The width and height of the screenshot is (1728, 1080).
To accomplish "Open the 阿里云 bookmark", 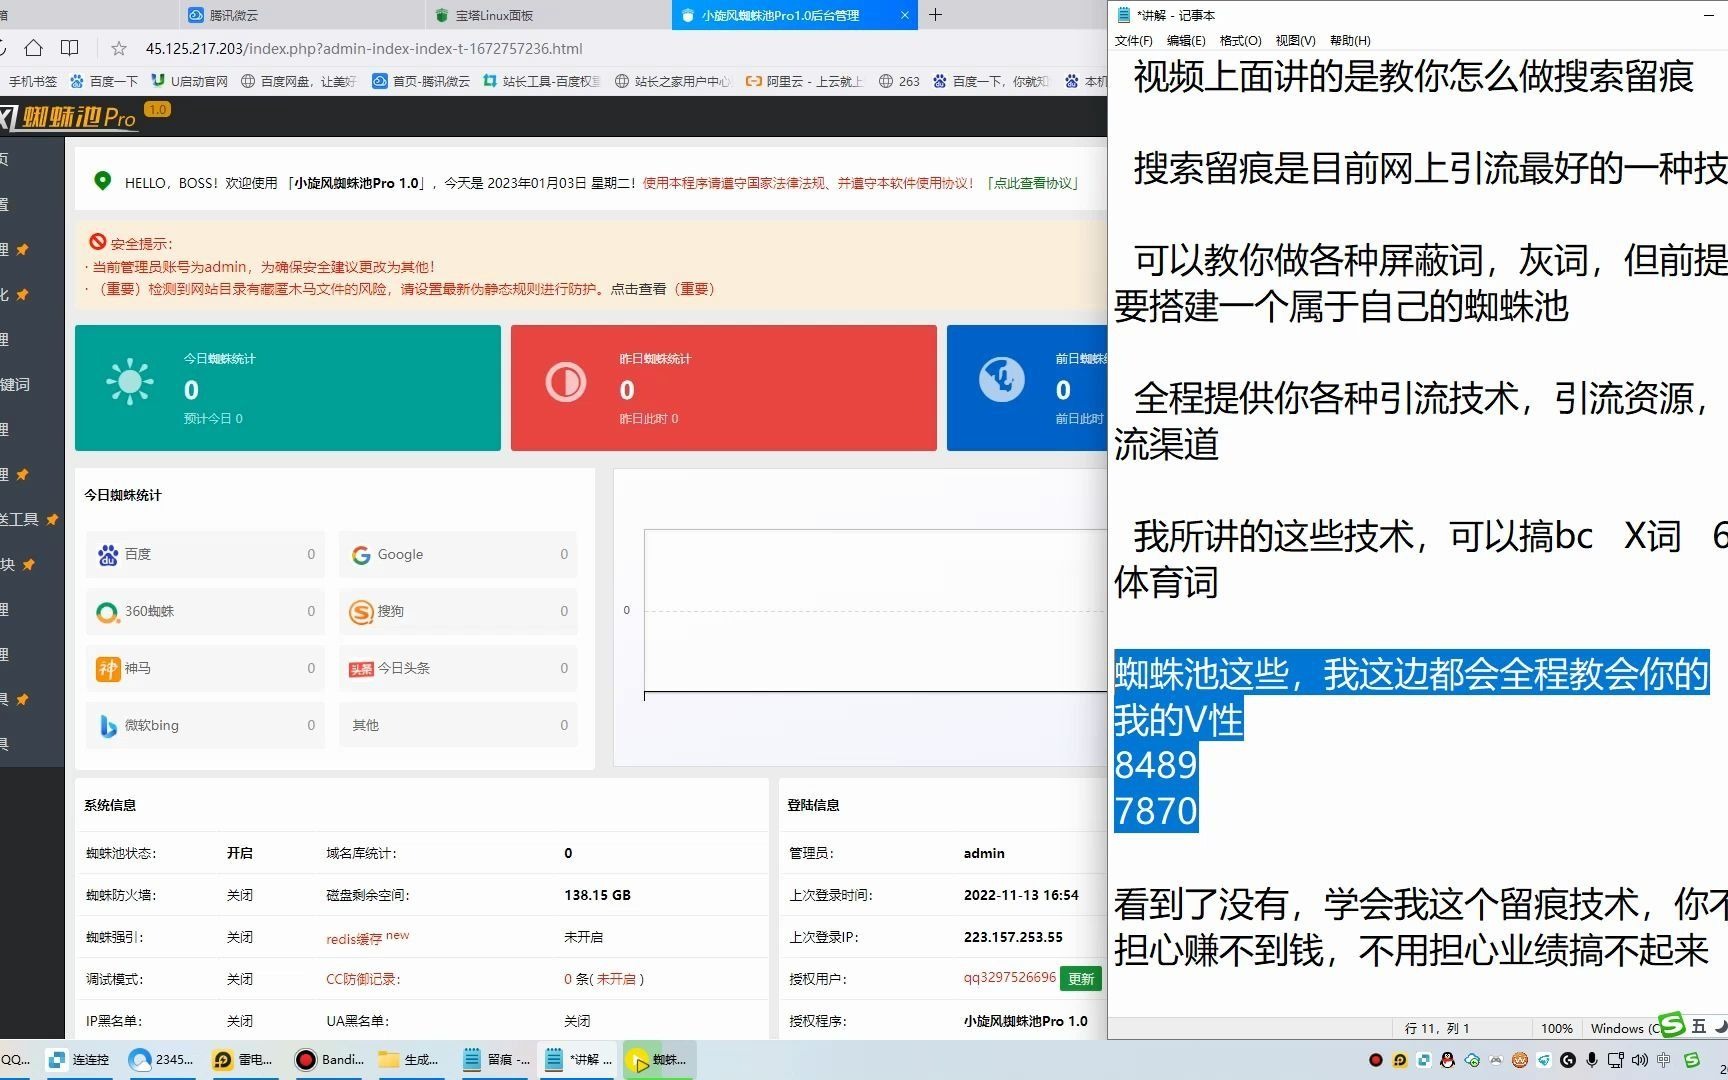I will pyautogui.click(x=804, y=81).
